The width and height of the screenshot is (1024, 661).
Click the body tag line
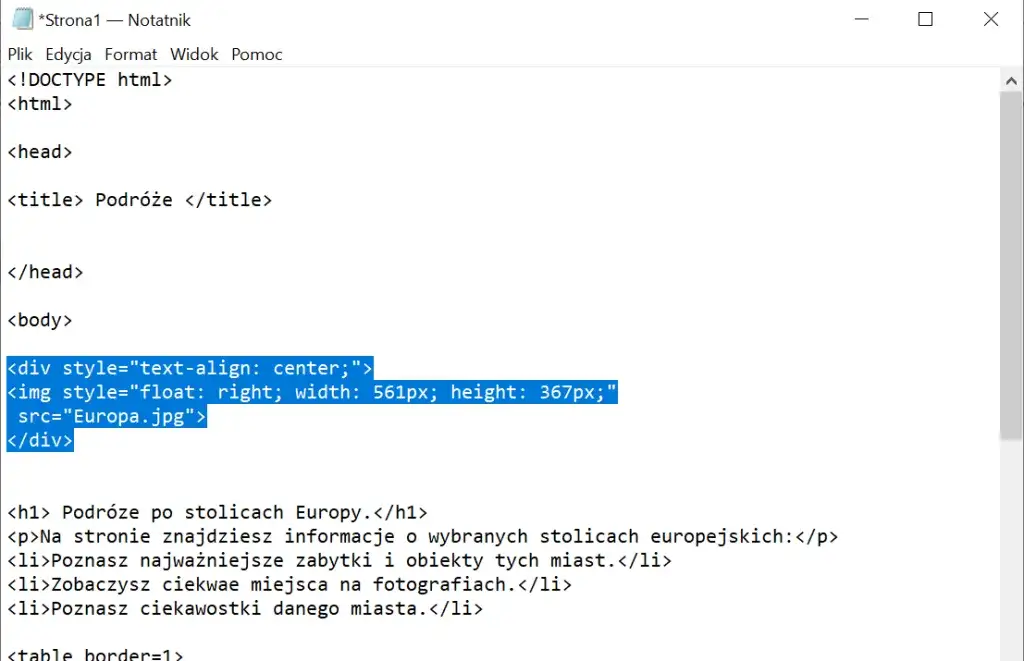pyautogui.click(x=39, y=320)
